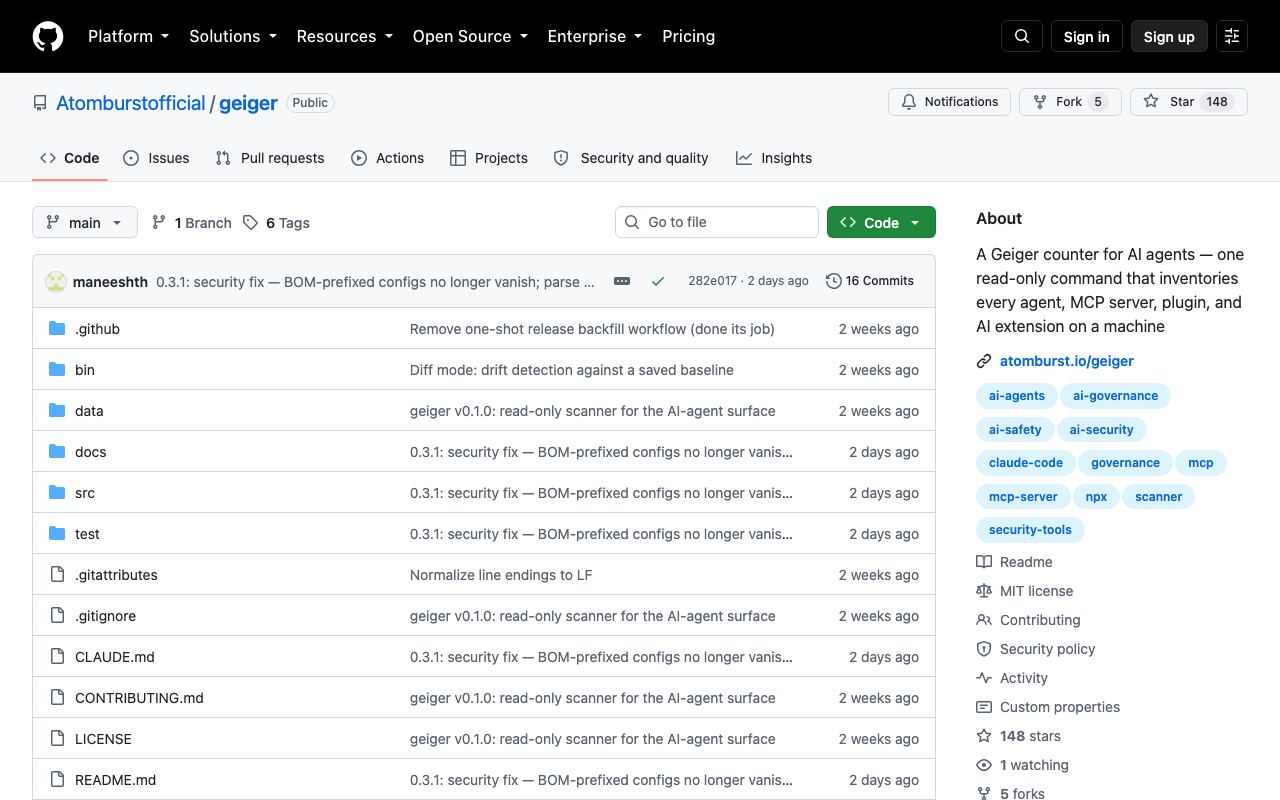
Task: Open the green Code dropdown button
Action: [x=881, y=222]
